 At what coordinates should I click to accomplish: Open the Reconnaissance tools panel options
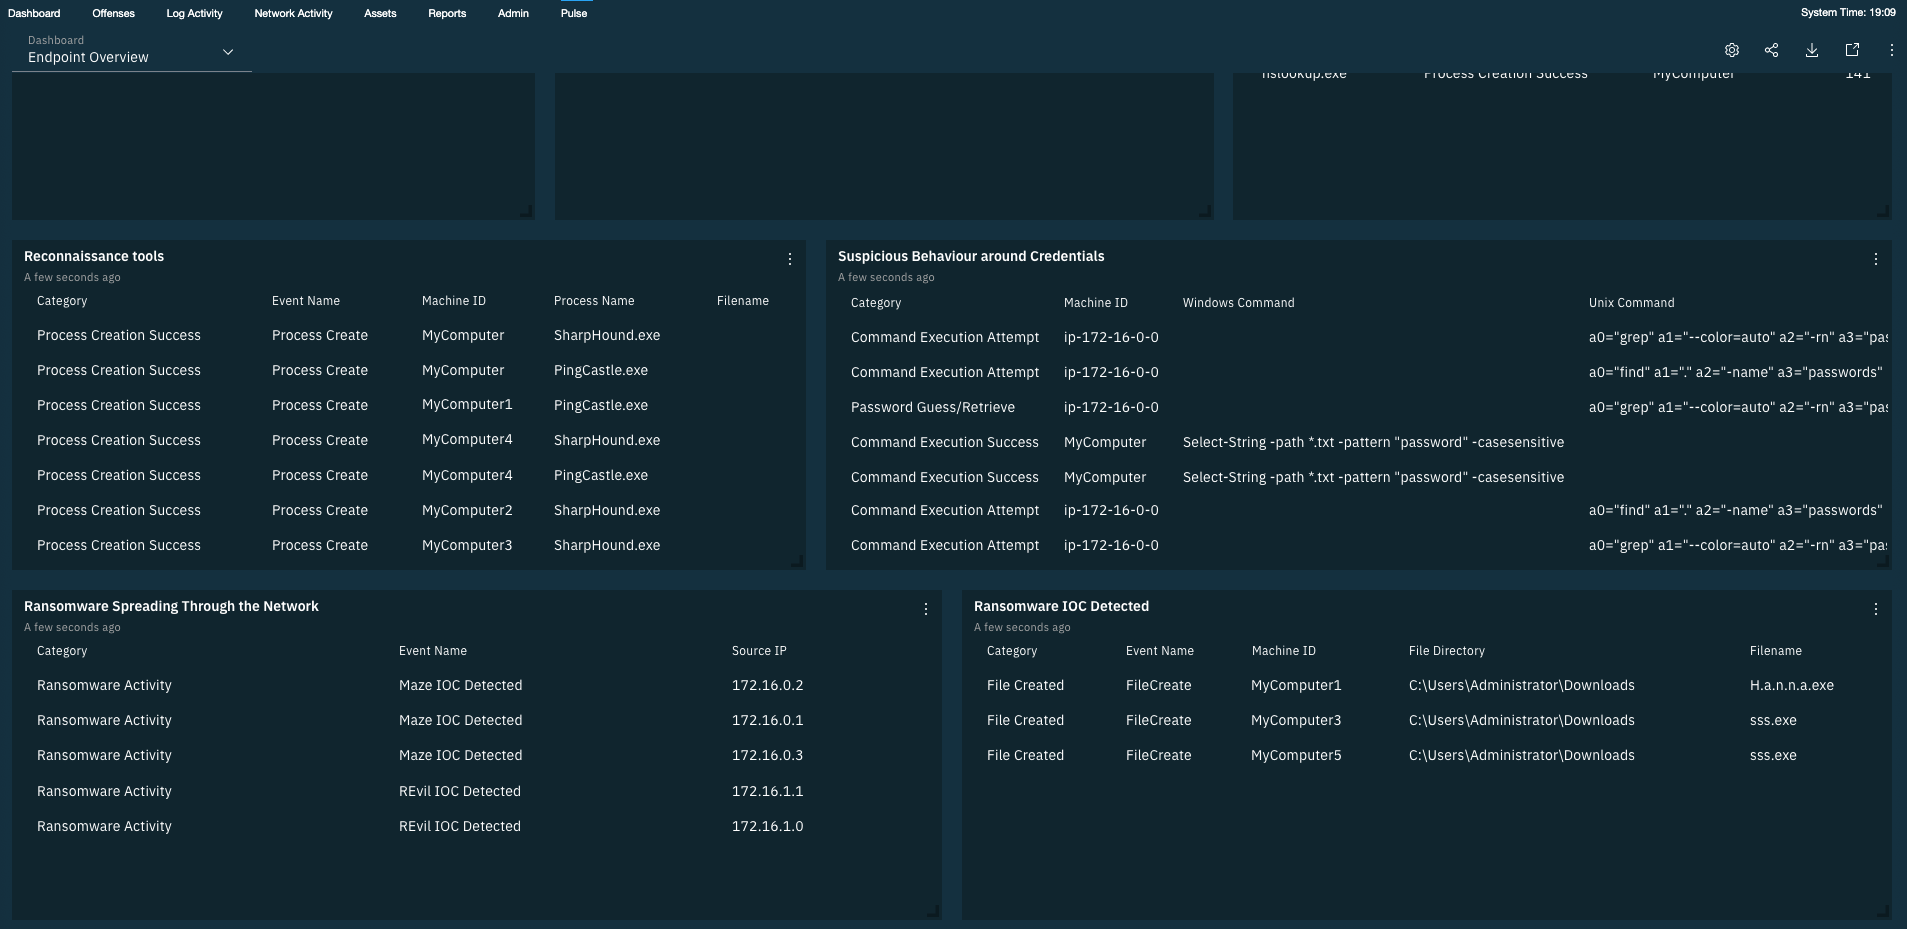789,258
